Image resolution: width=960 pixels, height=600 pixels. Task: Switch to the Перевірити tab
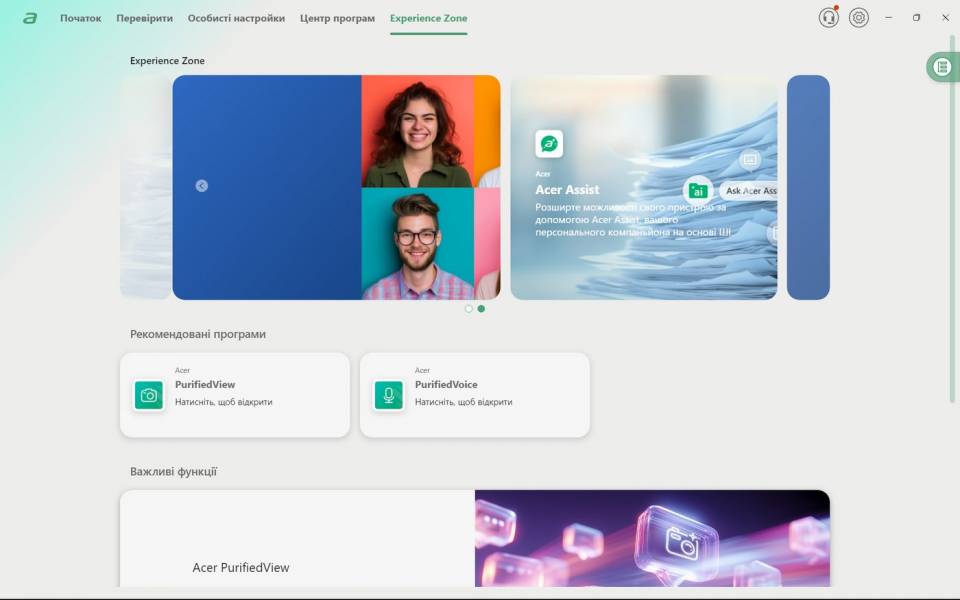pos(144,18)
